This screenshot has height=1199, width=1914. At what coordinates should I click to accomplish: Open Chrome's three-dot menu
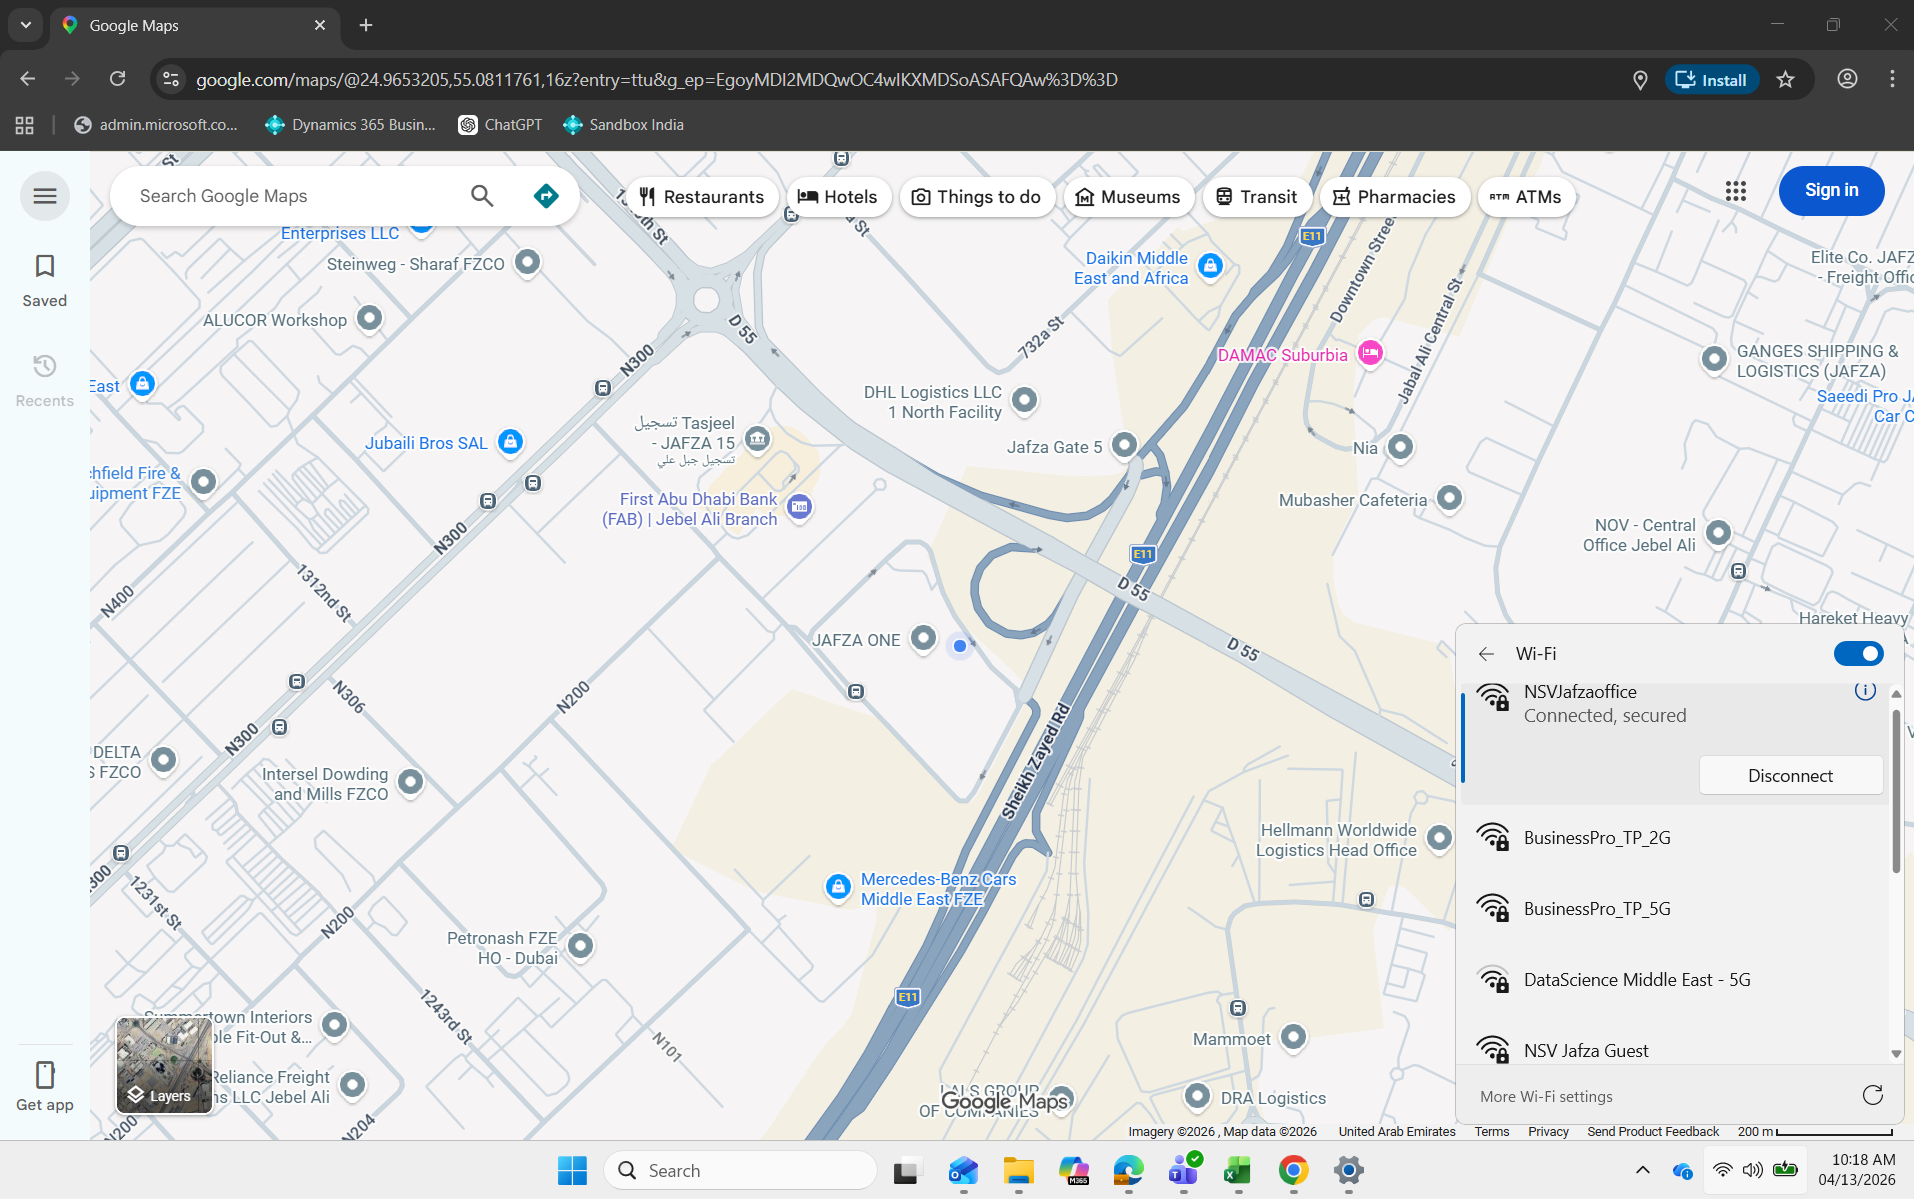[x=1892, y=79]
